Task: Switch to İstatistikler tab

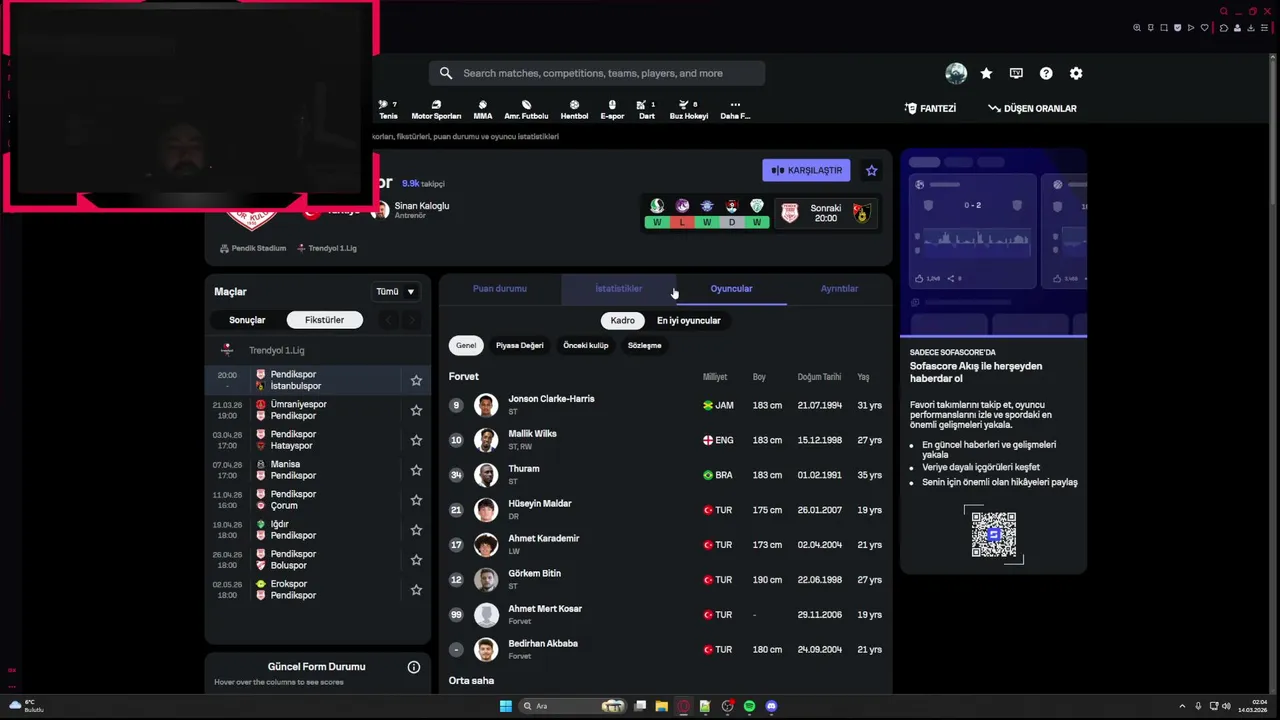Action: point(619,288)
